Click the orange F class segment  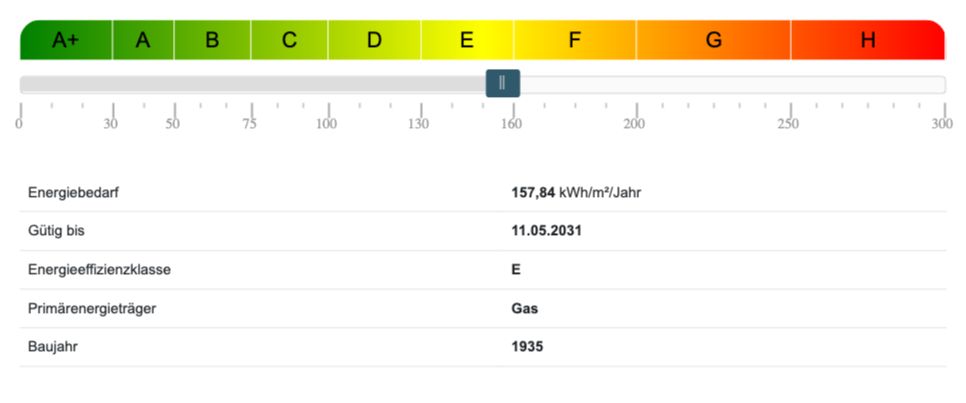(575, 40)
